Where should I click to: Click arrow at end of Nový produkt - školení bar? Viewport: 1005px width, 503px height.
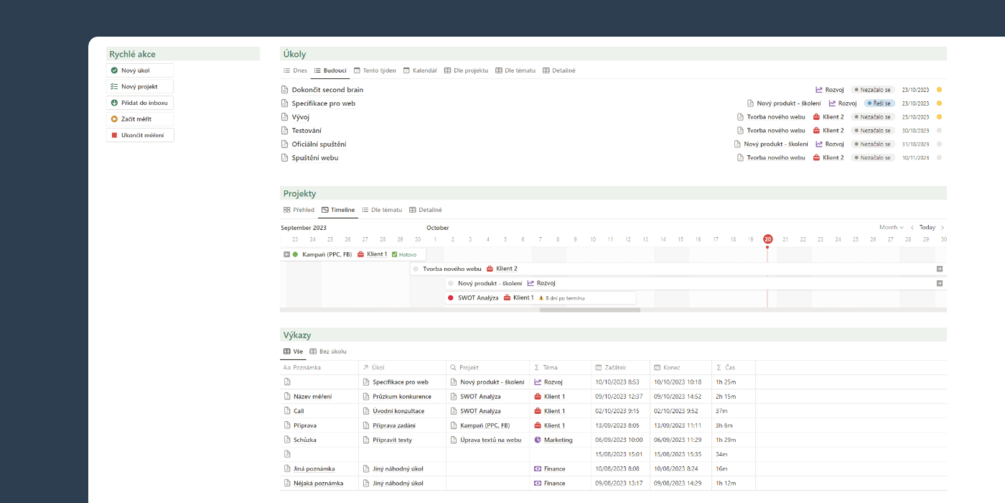tap(940, 283)
